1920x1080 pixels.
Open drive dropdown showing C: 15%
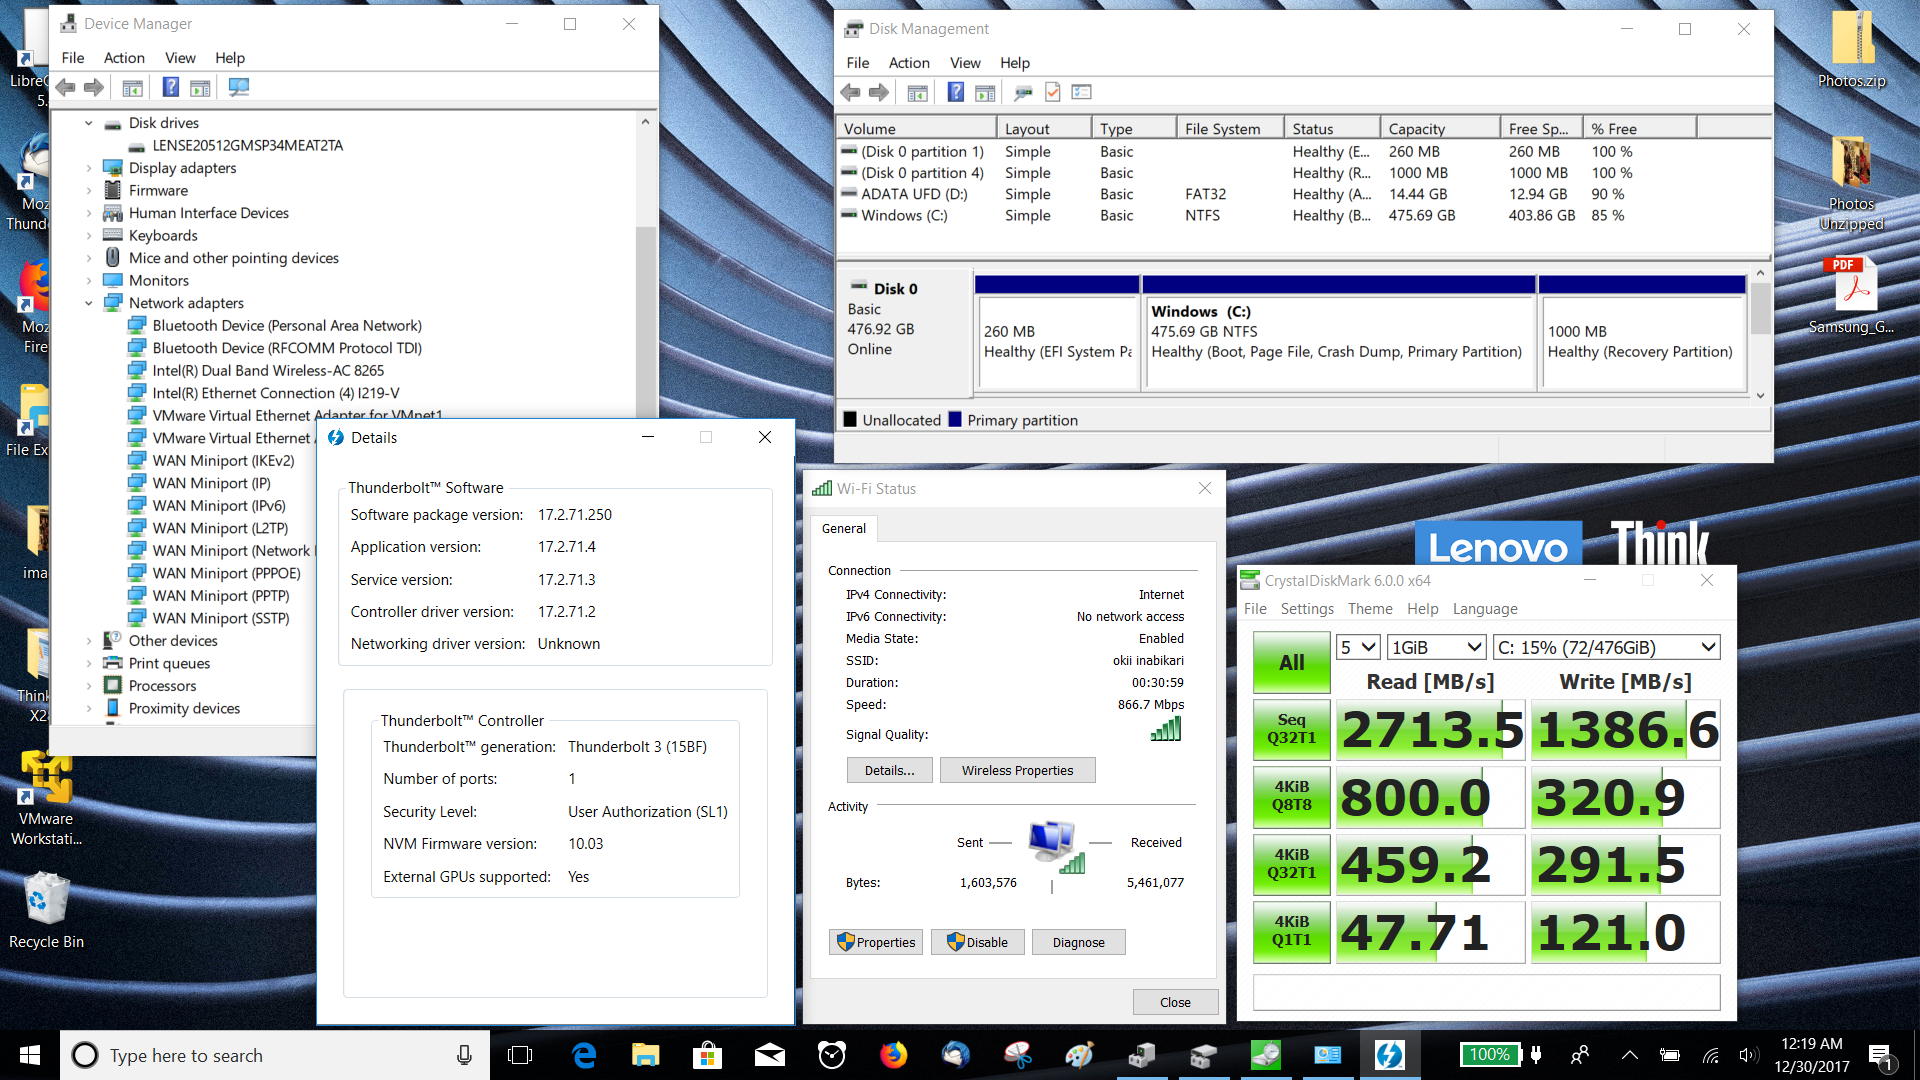coord(1607,647)
